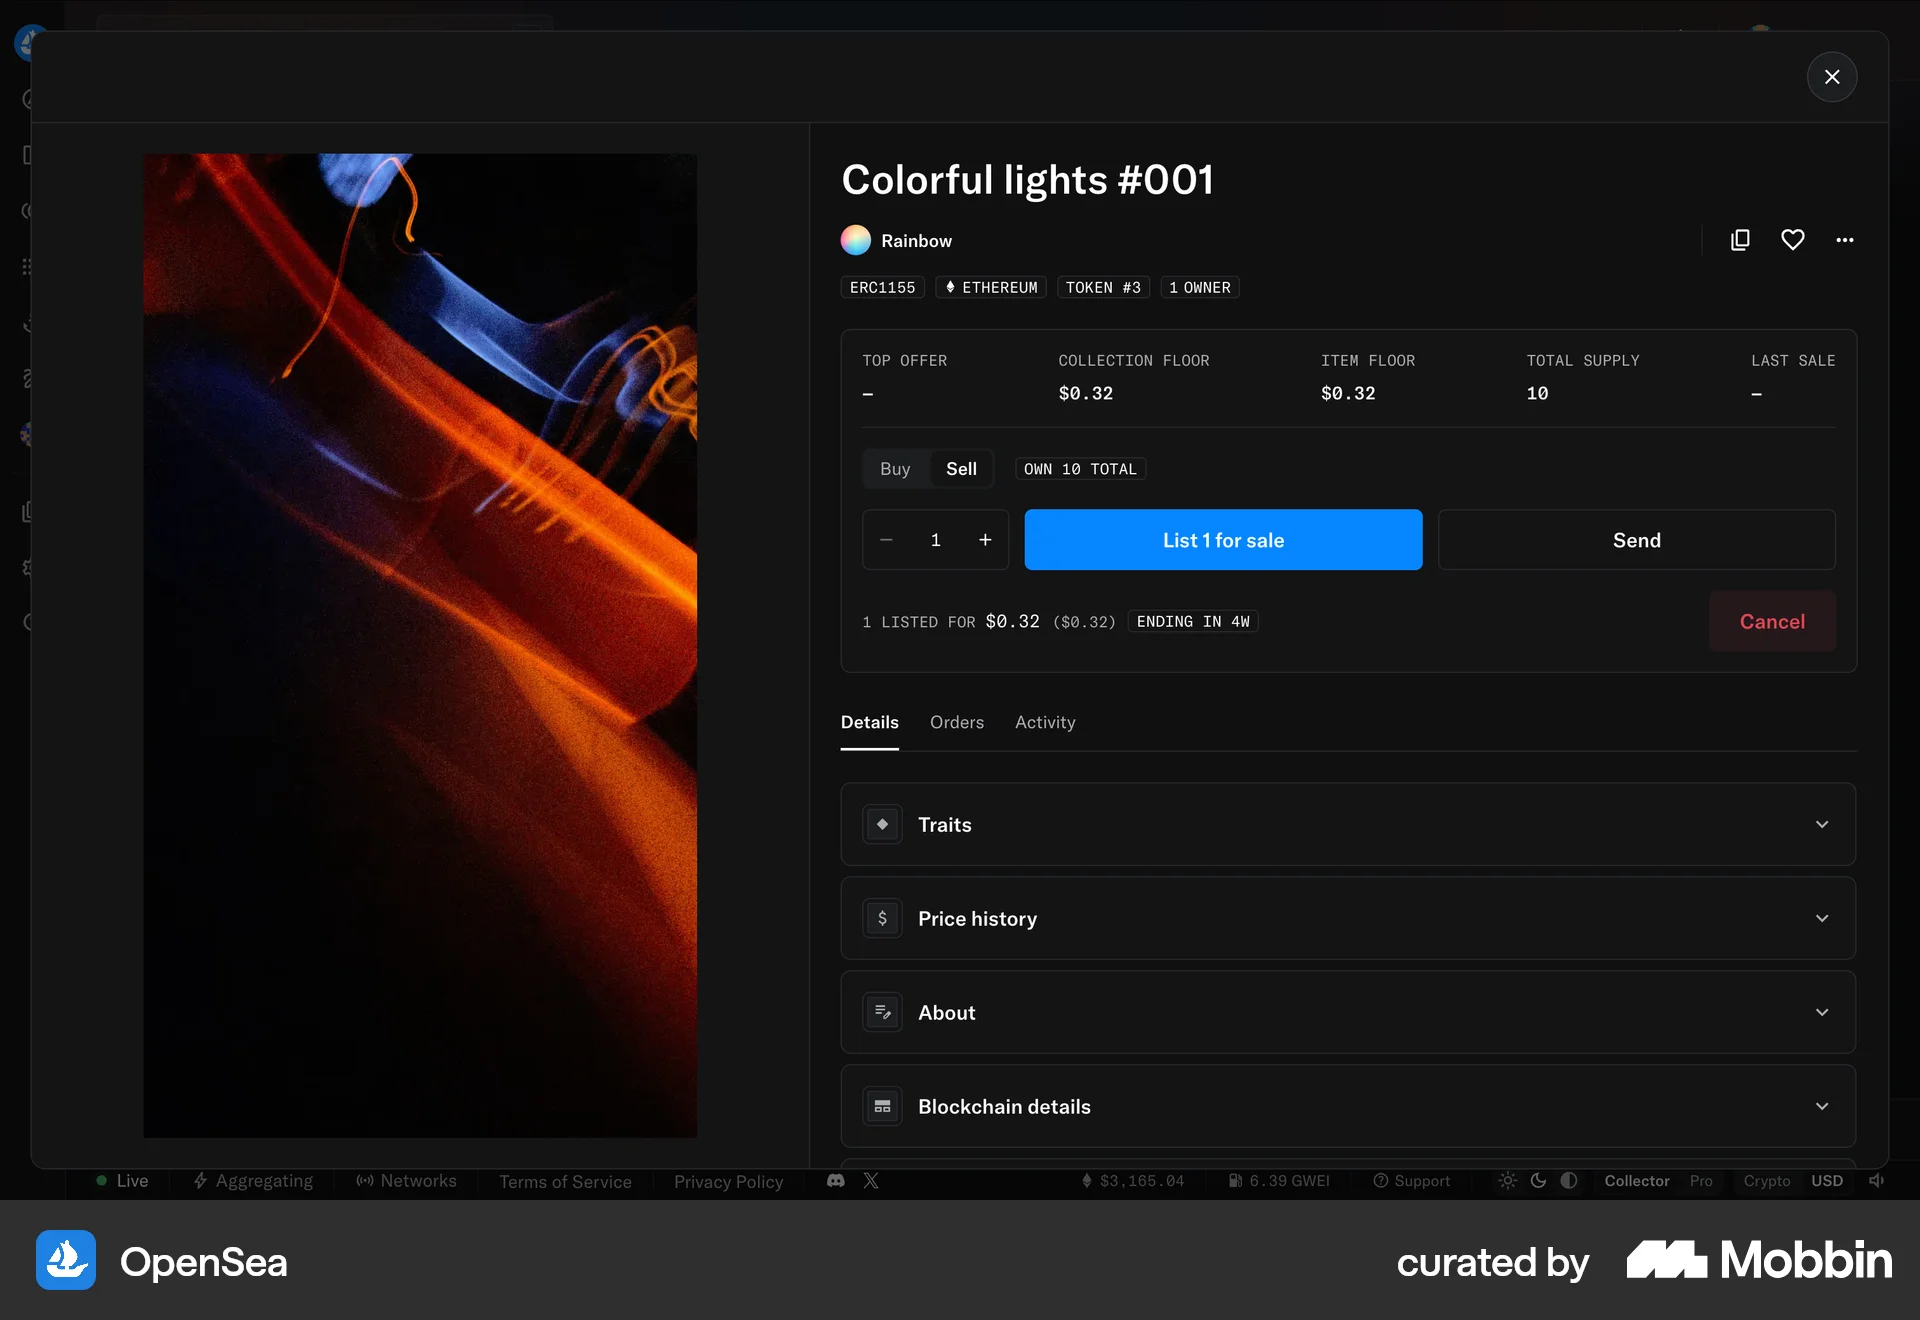Enable light theme with the sun icon
1920x1320 pixels.
pos(1508,1181)
